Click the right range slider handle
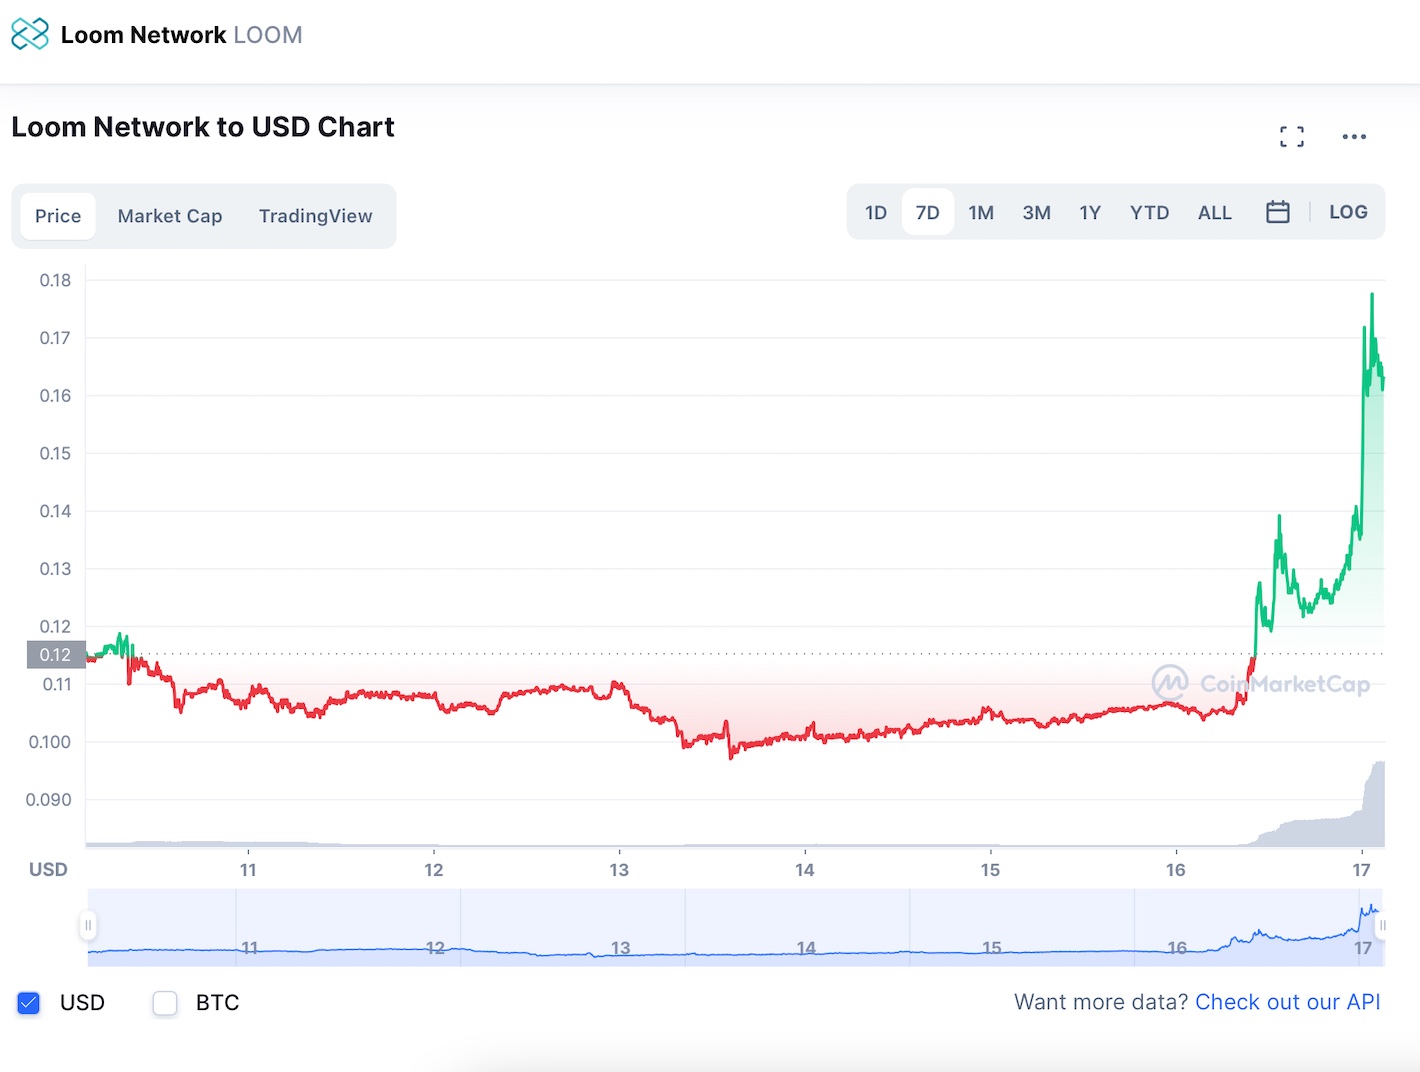Viewport: 1420px width, 1072px height. pos(1382,926)
